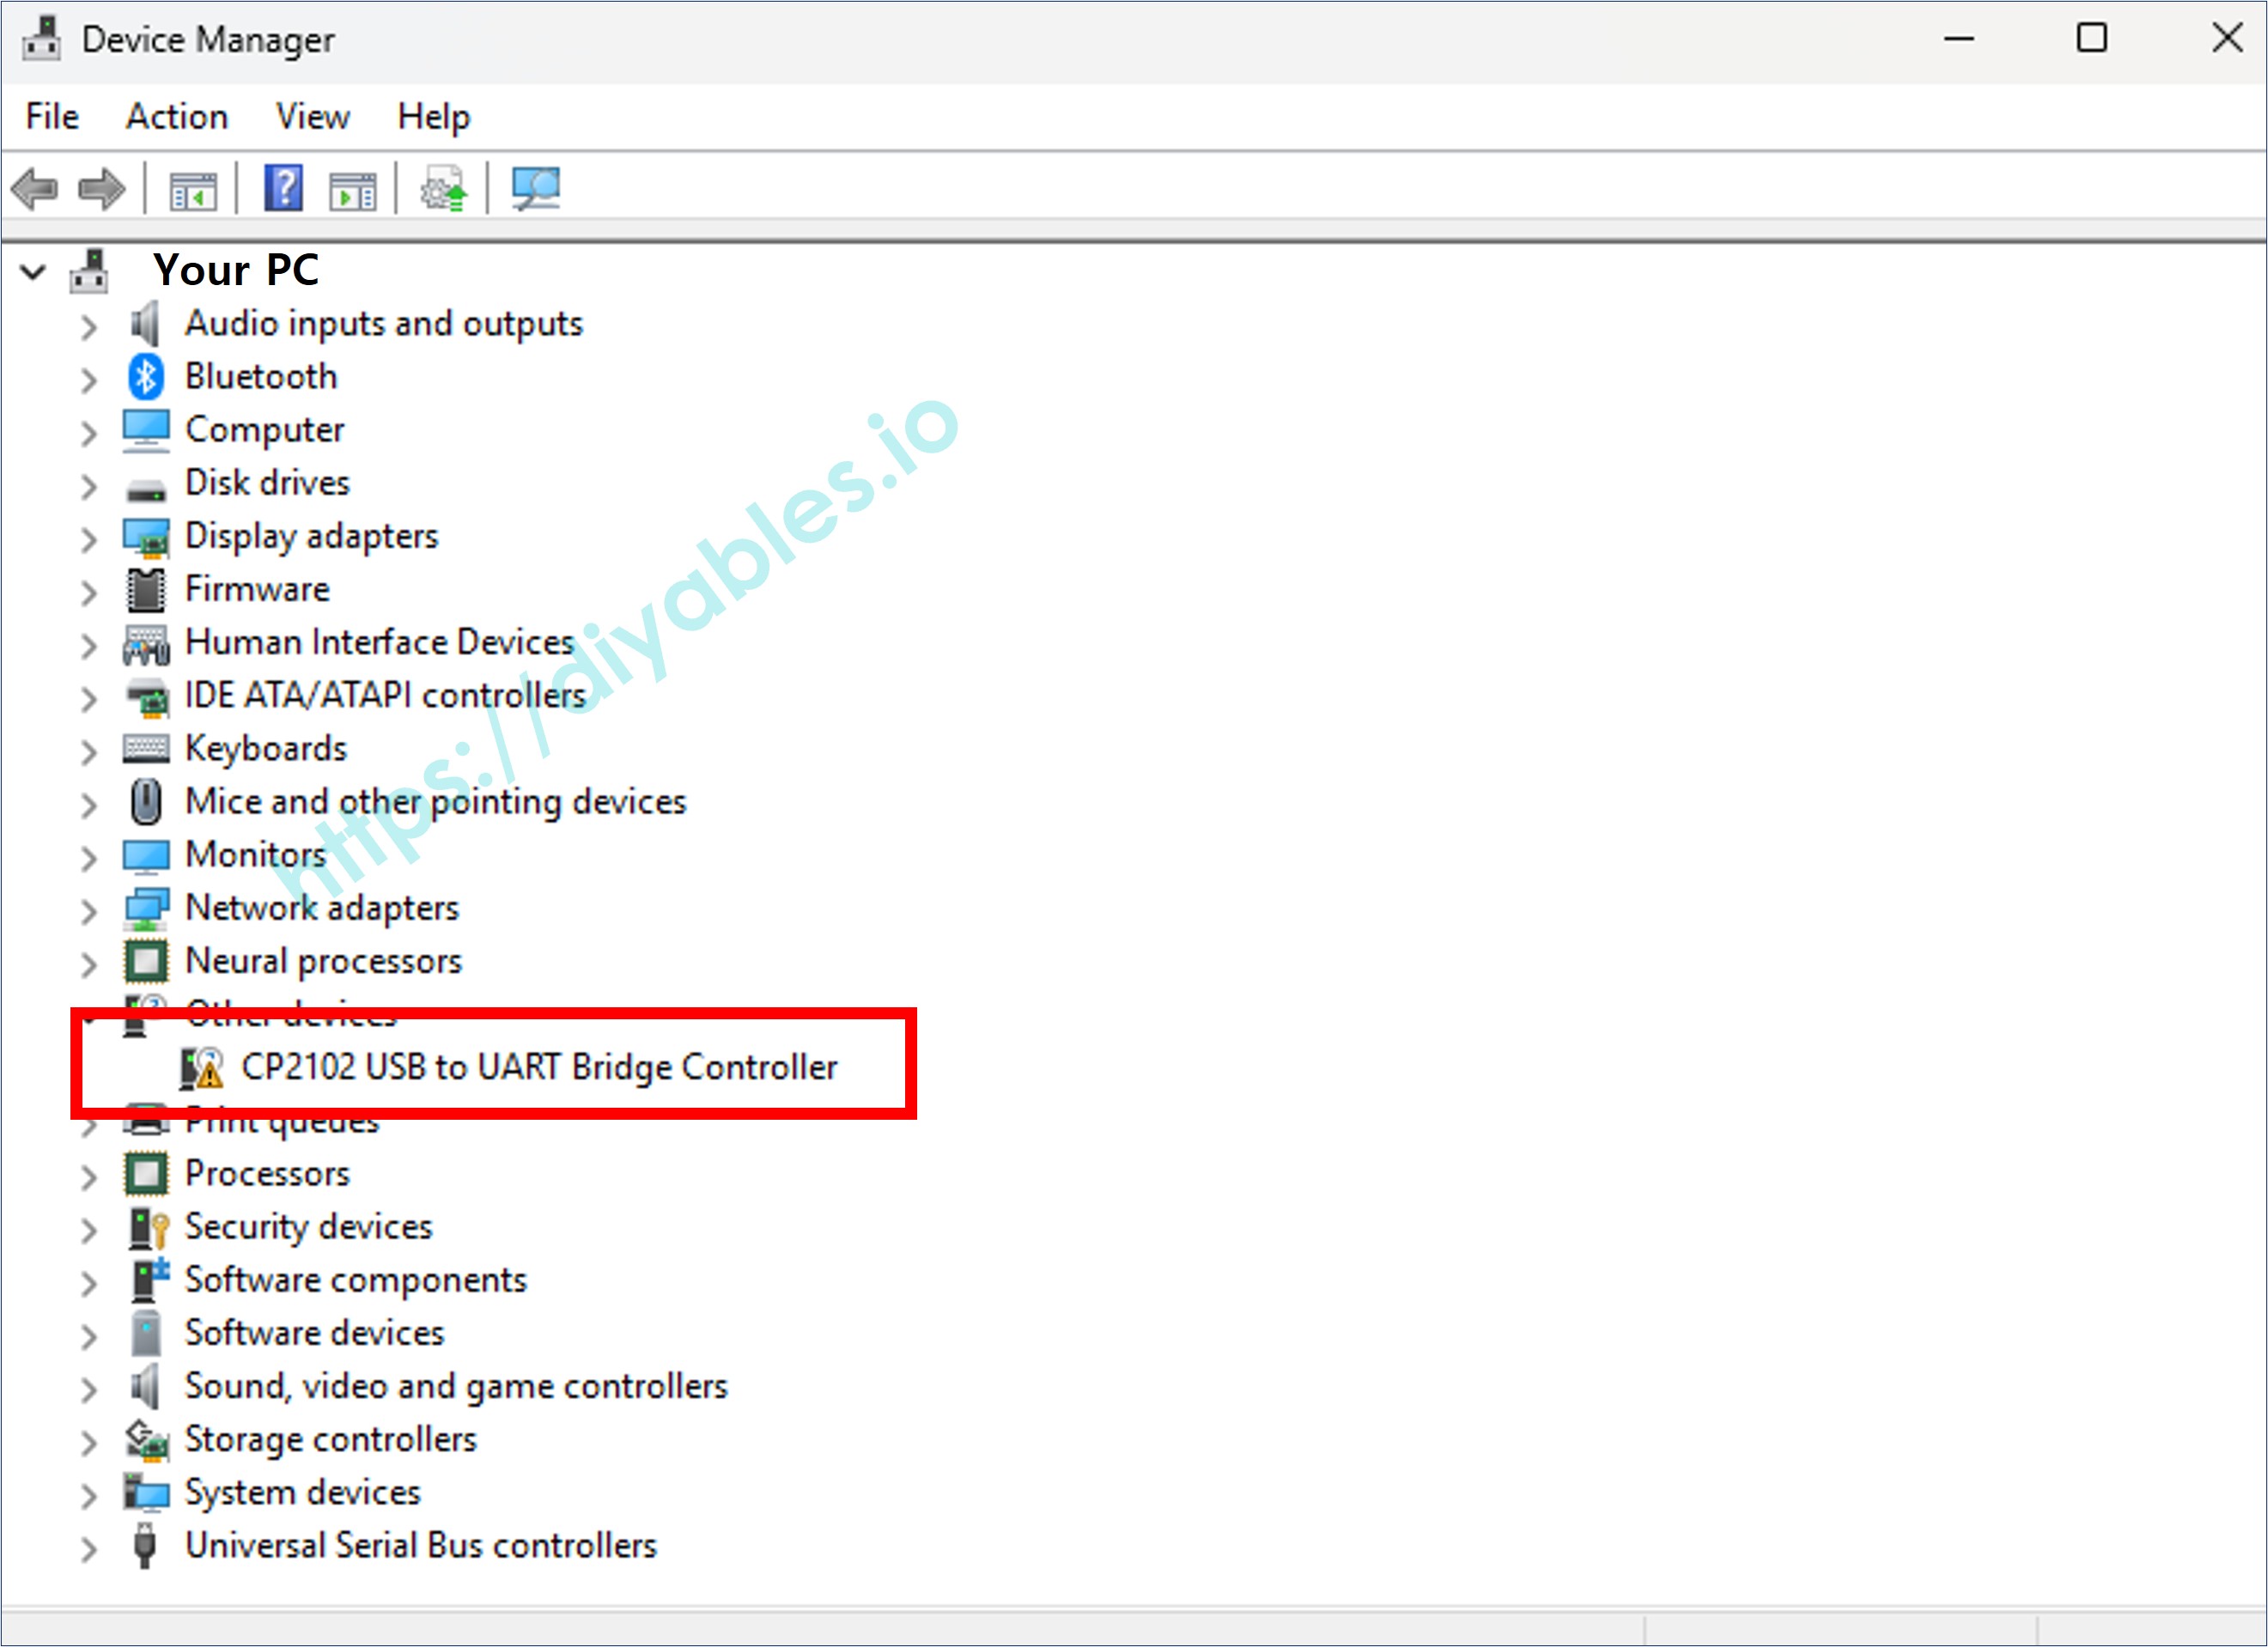Toggle the Show/Hide Action Pane icon
2268x1647 pixels.
pos(352,189)
